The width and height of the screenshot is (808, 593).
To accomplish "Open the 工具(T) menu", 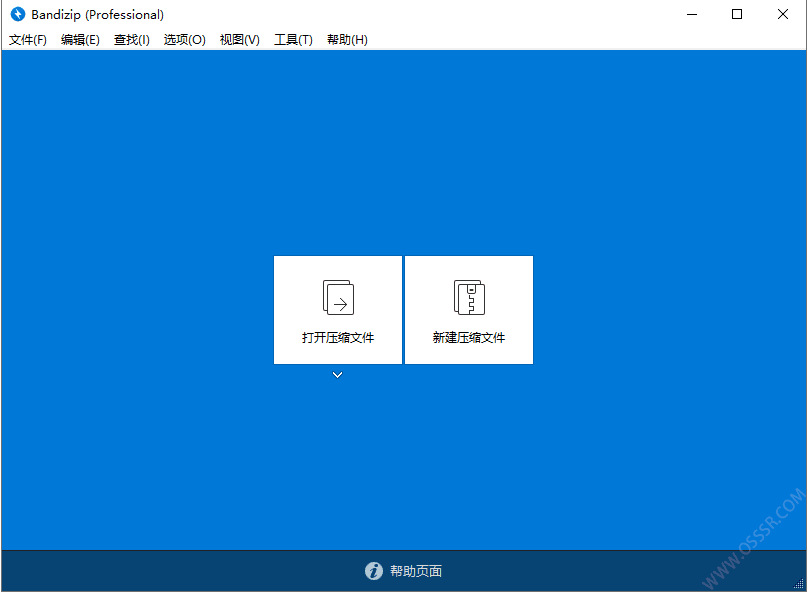I will point(293,40).
